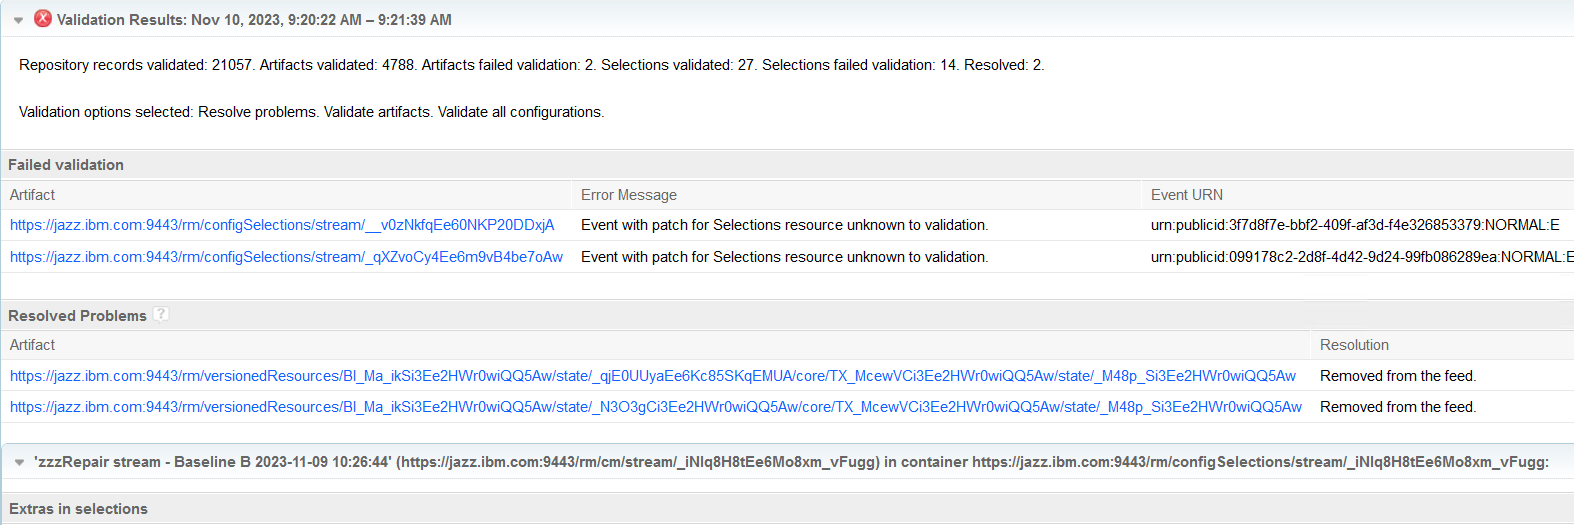The width and height of the screenshot is (1574, 525).
Task: Click the Validation Results timestamp title
Action: pyautogui.click(x=254, y=20)
